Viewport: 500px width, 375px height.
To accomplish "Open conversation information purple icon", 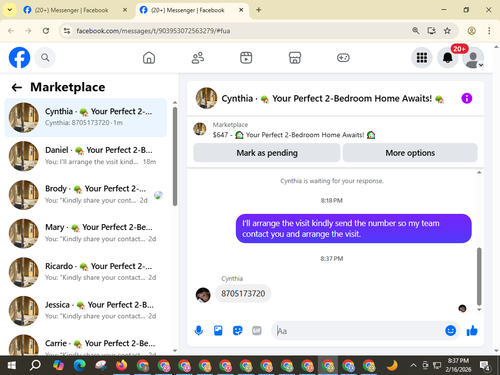I will coord(467,98).
